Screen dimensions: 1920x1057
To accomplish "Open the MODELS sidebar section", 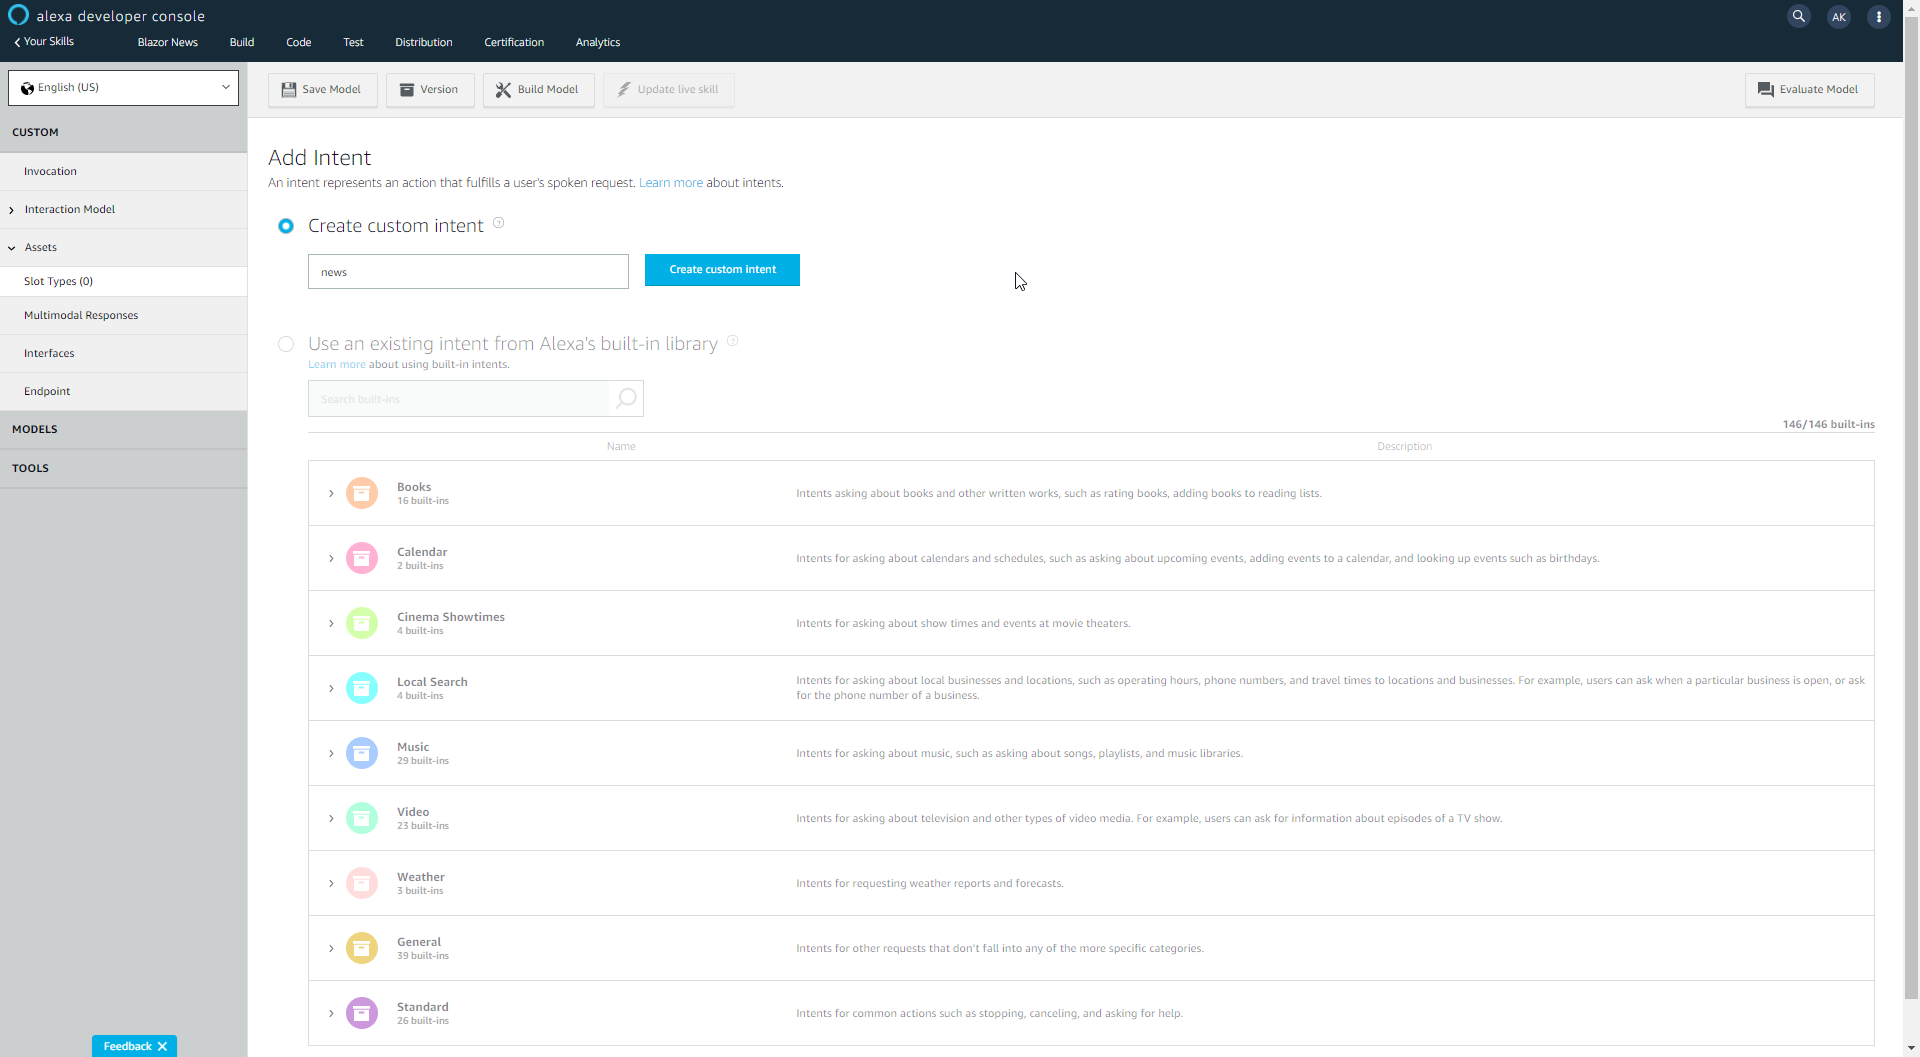I will [x=124, y=429].
